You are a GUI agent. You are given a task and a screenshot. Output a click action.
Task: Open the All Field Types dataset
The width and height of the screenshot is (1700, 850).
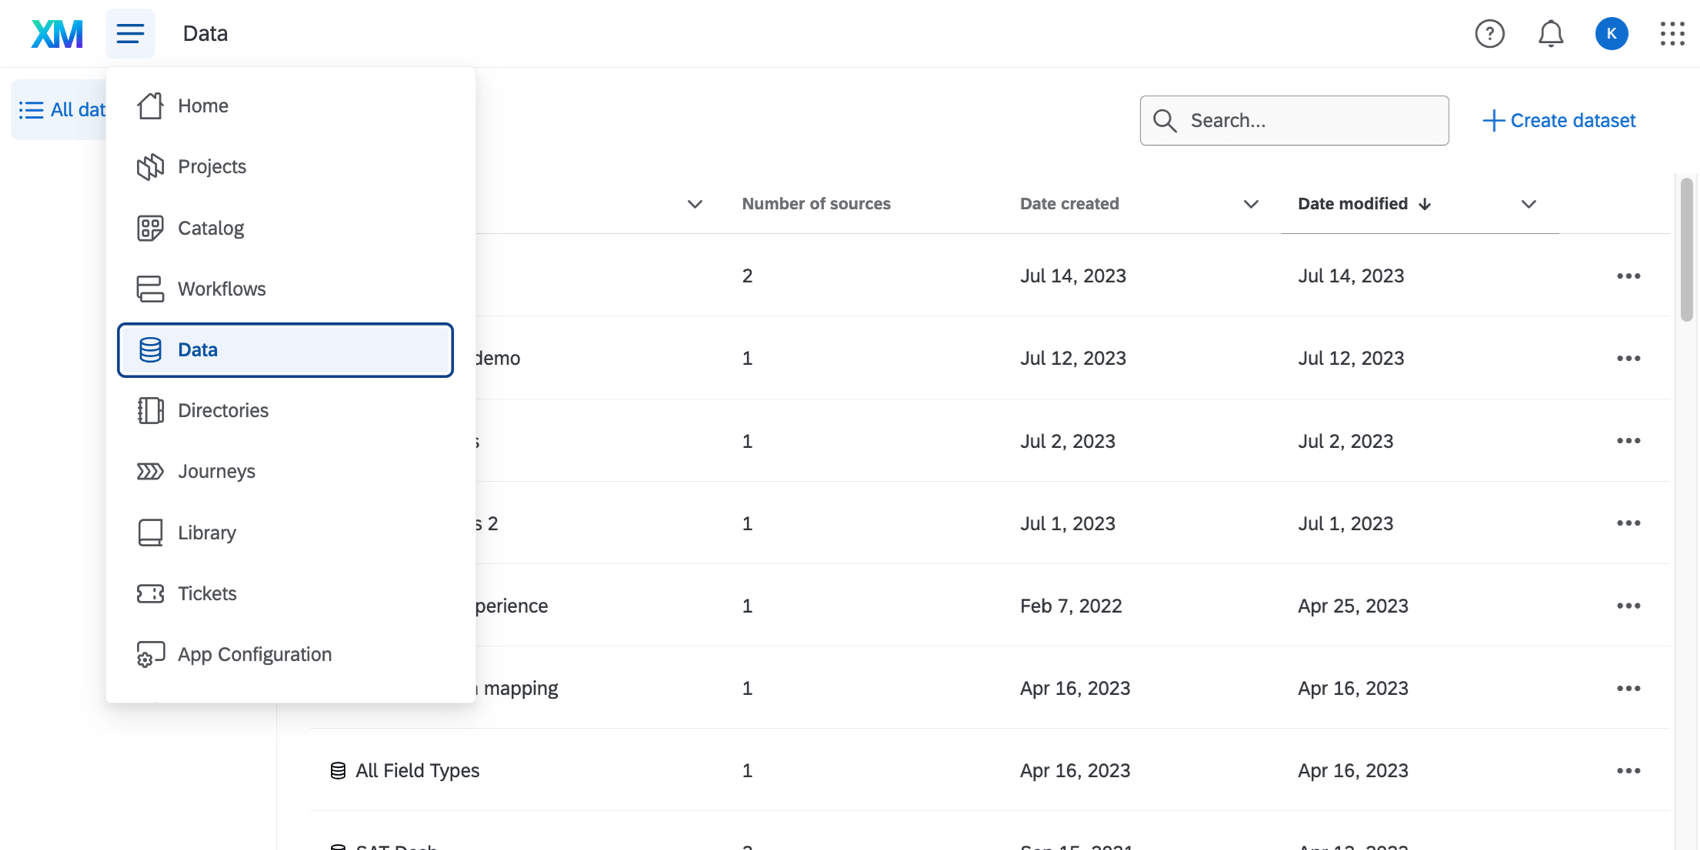[417, 771]
